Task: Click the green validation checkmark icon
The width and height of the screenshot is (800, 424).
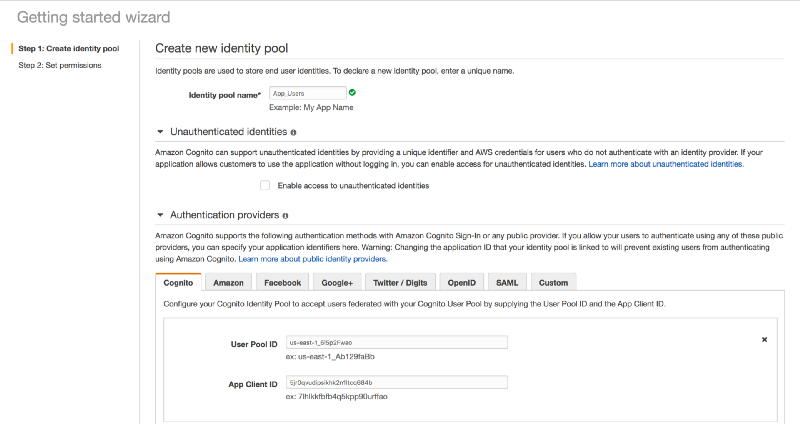Action: (x=352, y=93)
